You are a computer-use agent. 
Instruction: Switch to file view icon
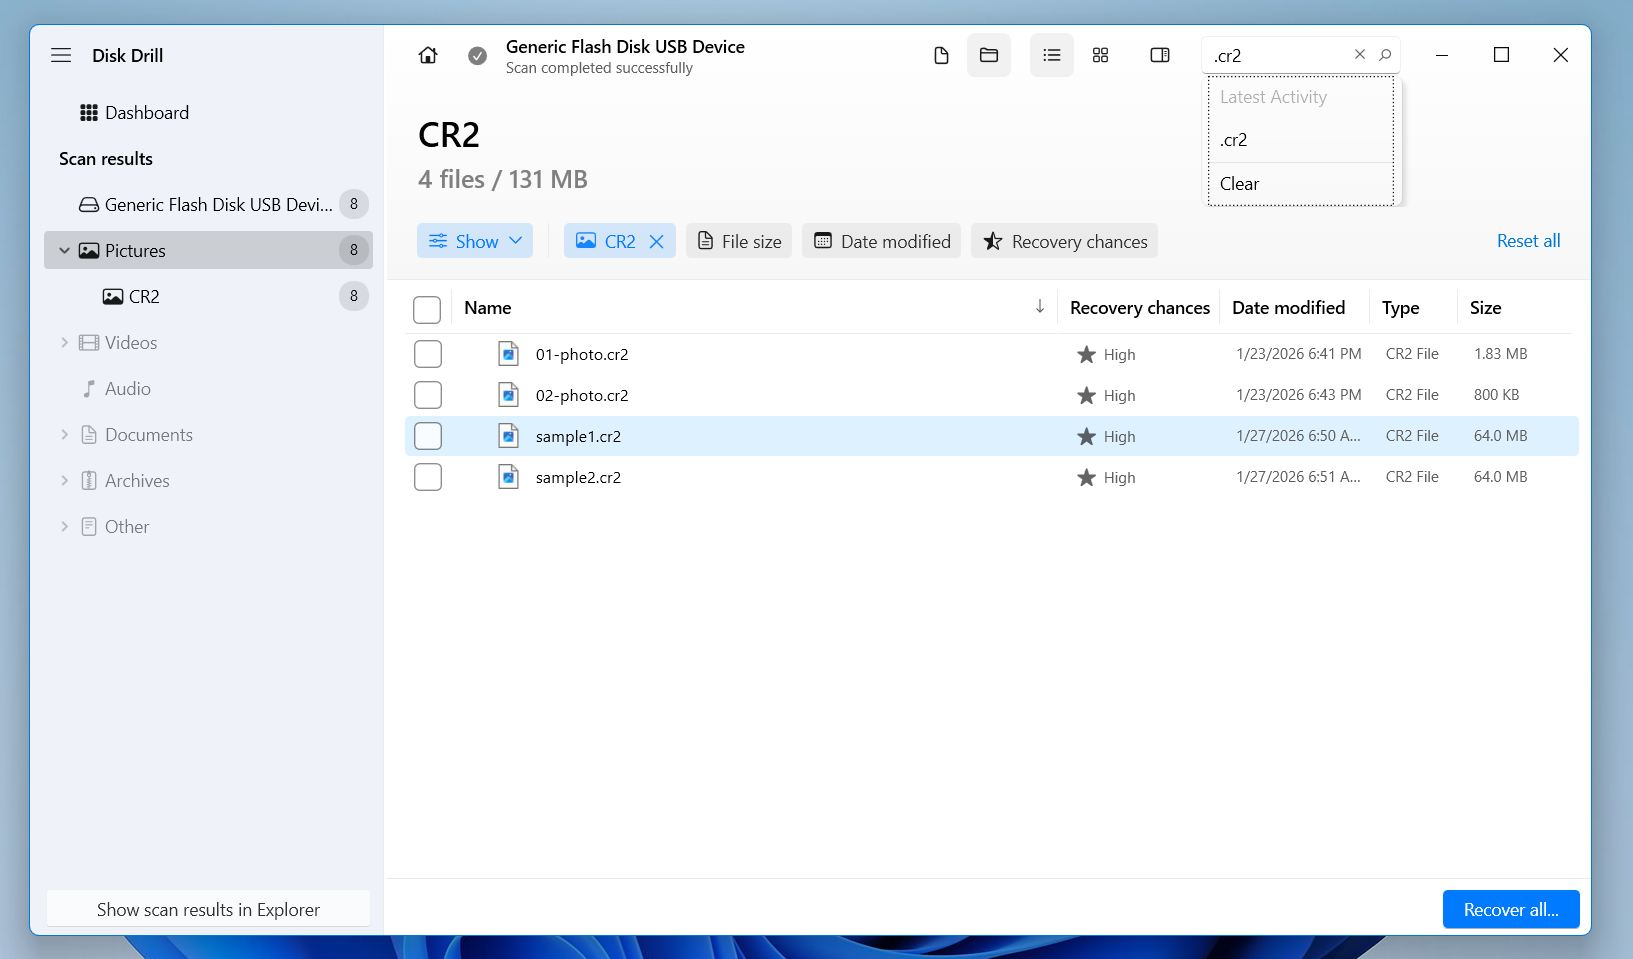pos(941,55)
